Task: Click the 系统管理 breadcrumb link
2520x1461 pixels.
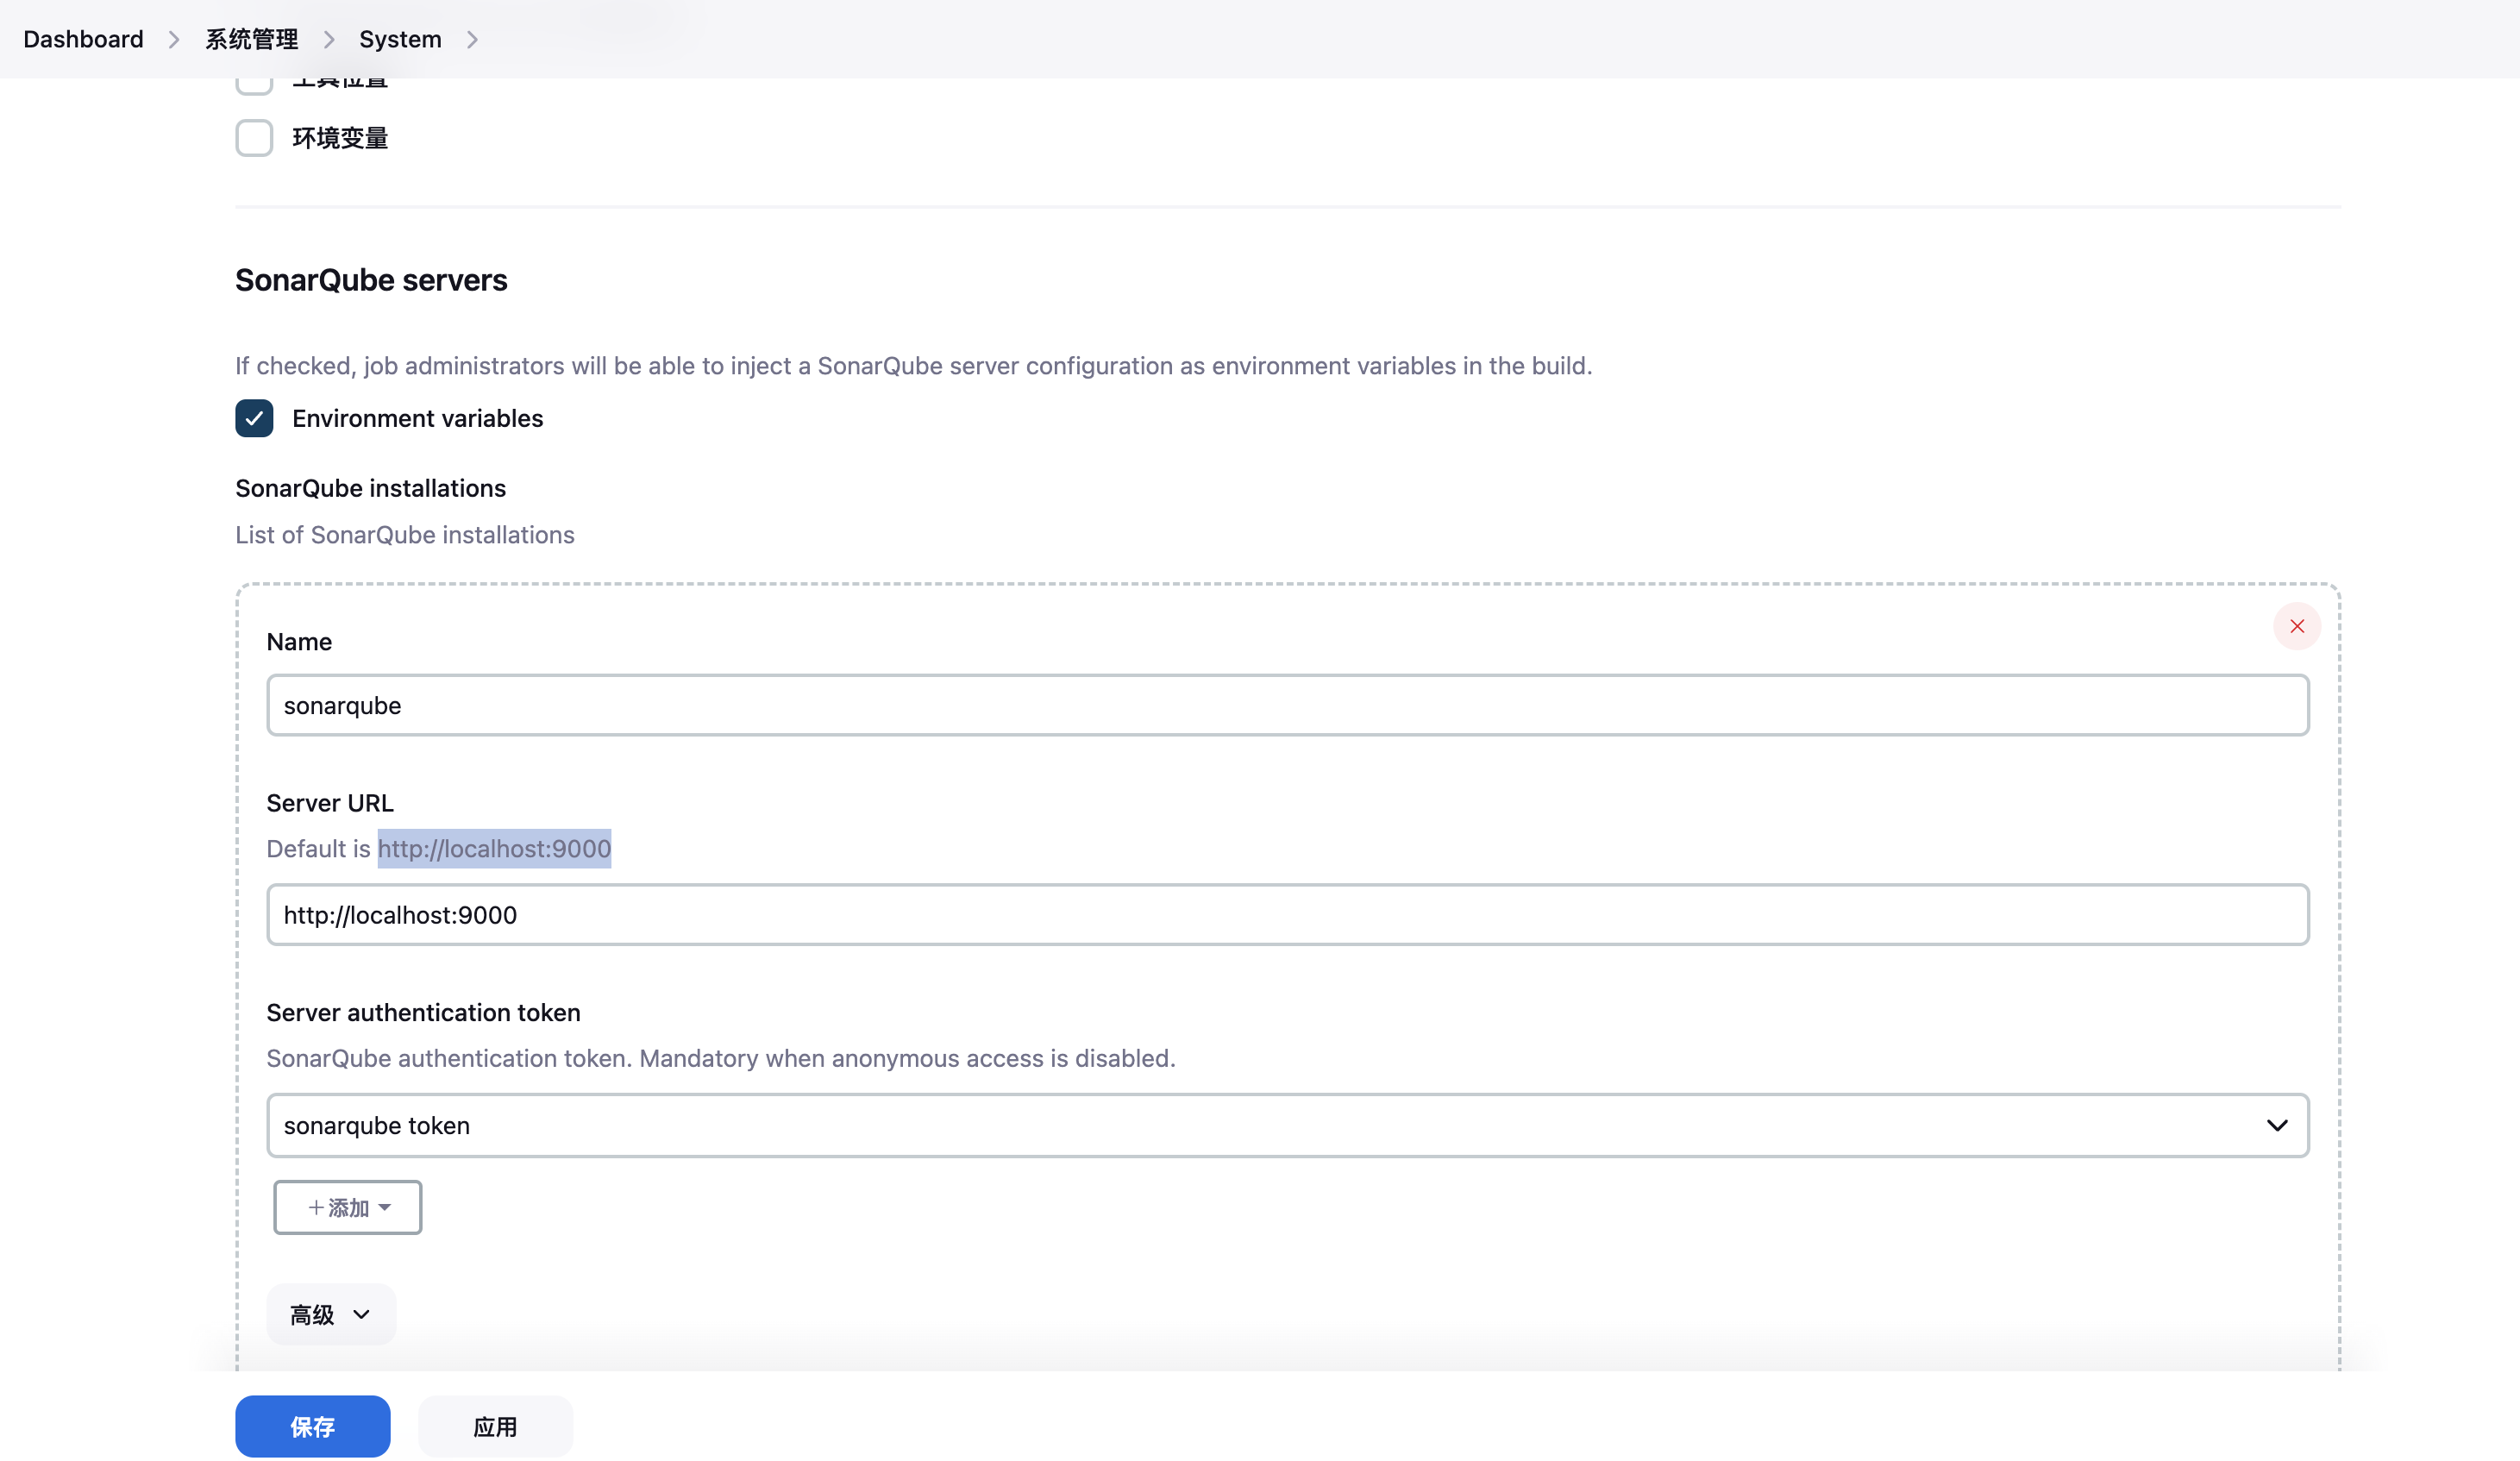Action: (x=252, y=38)
